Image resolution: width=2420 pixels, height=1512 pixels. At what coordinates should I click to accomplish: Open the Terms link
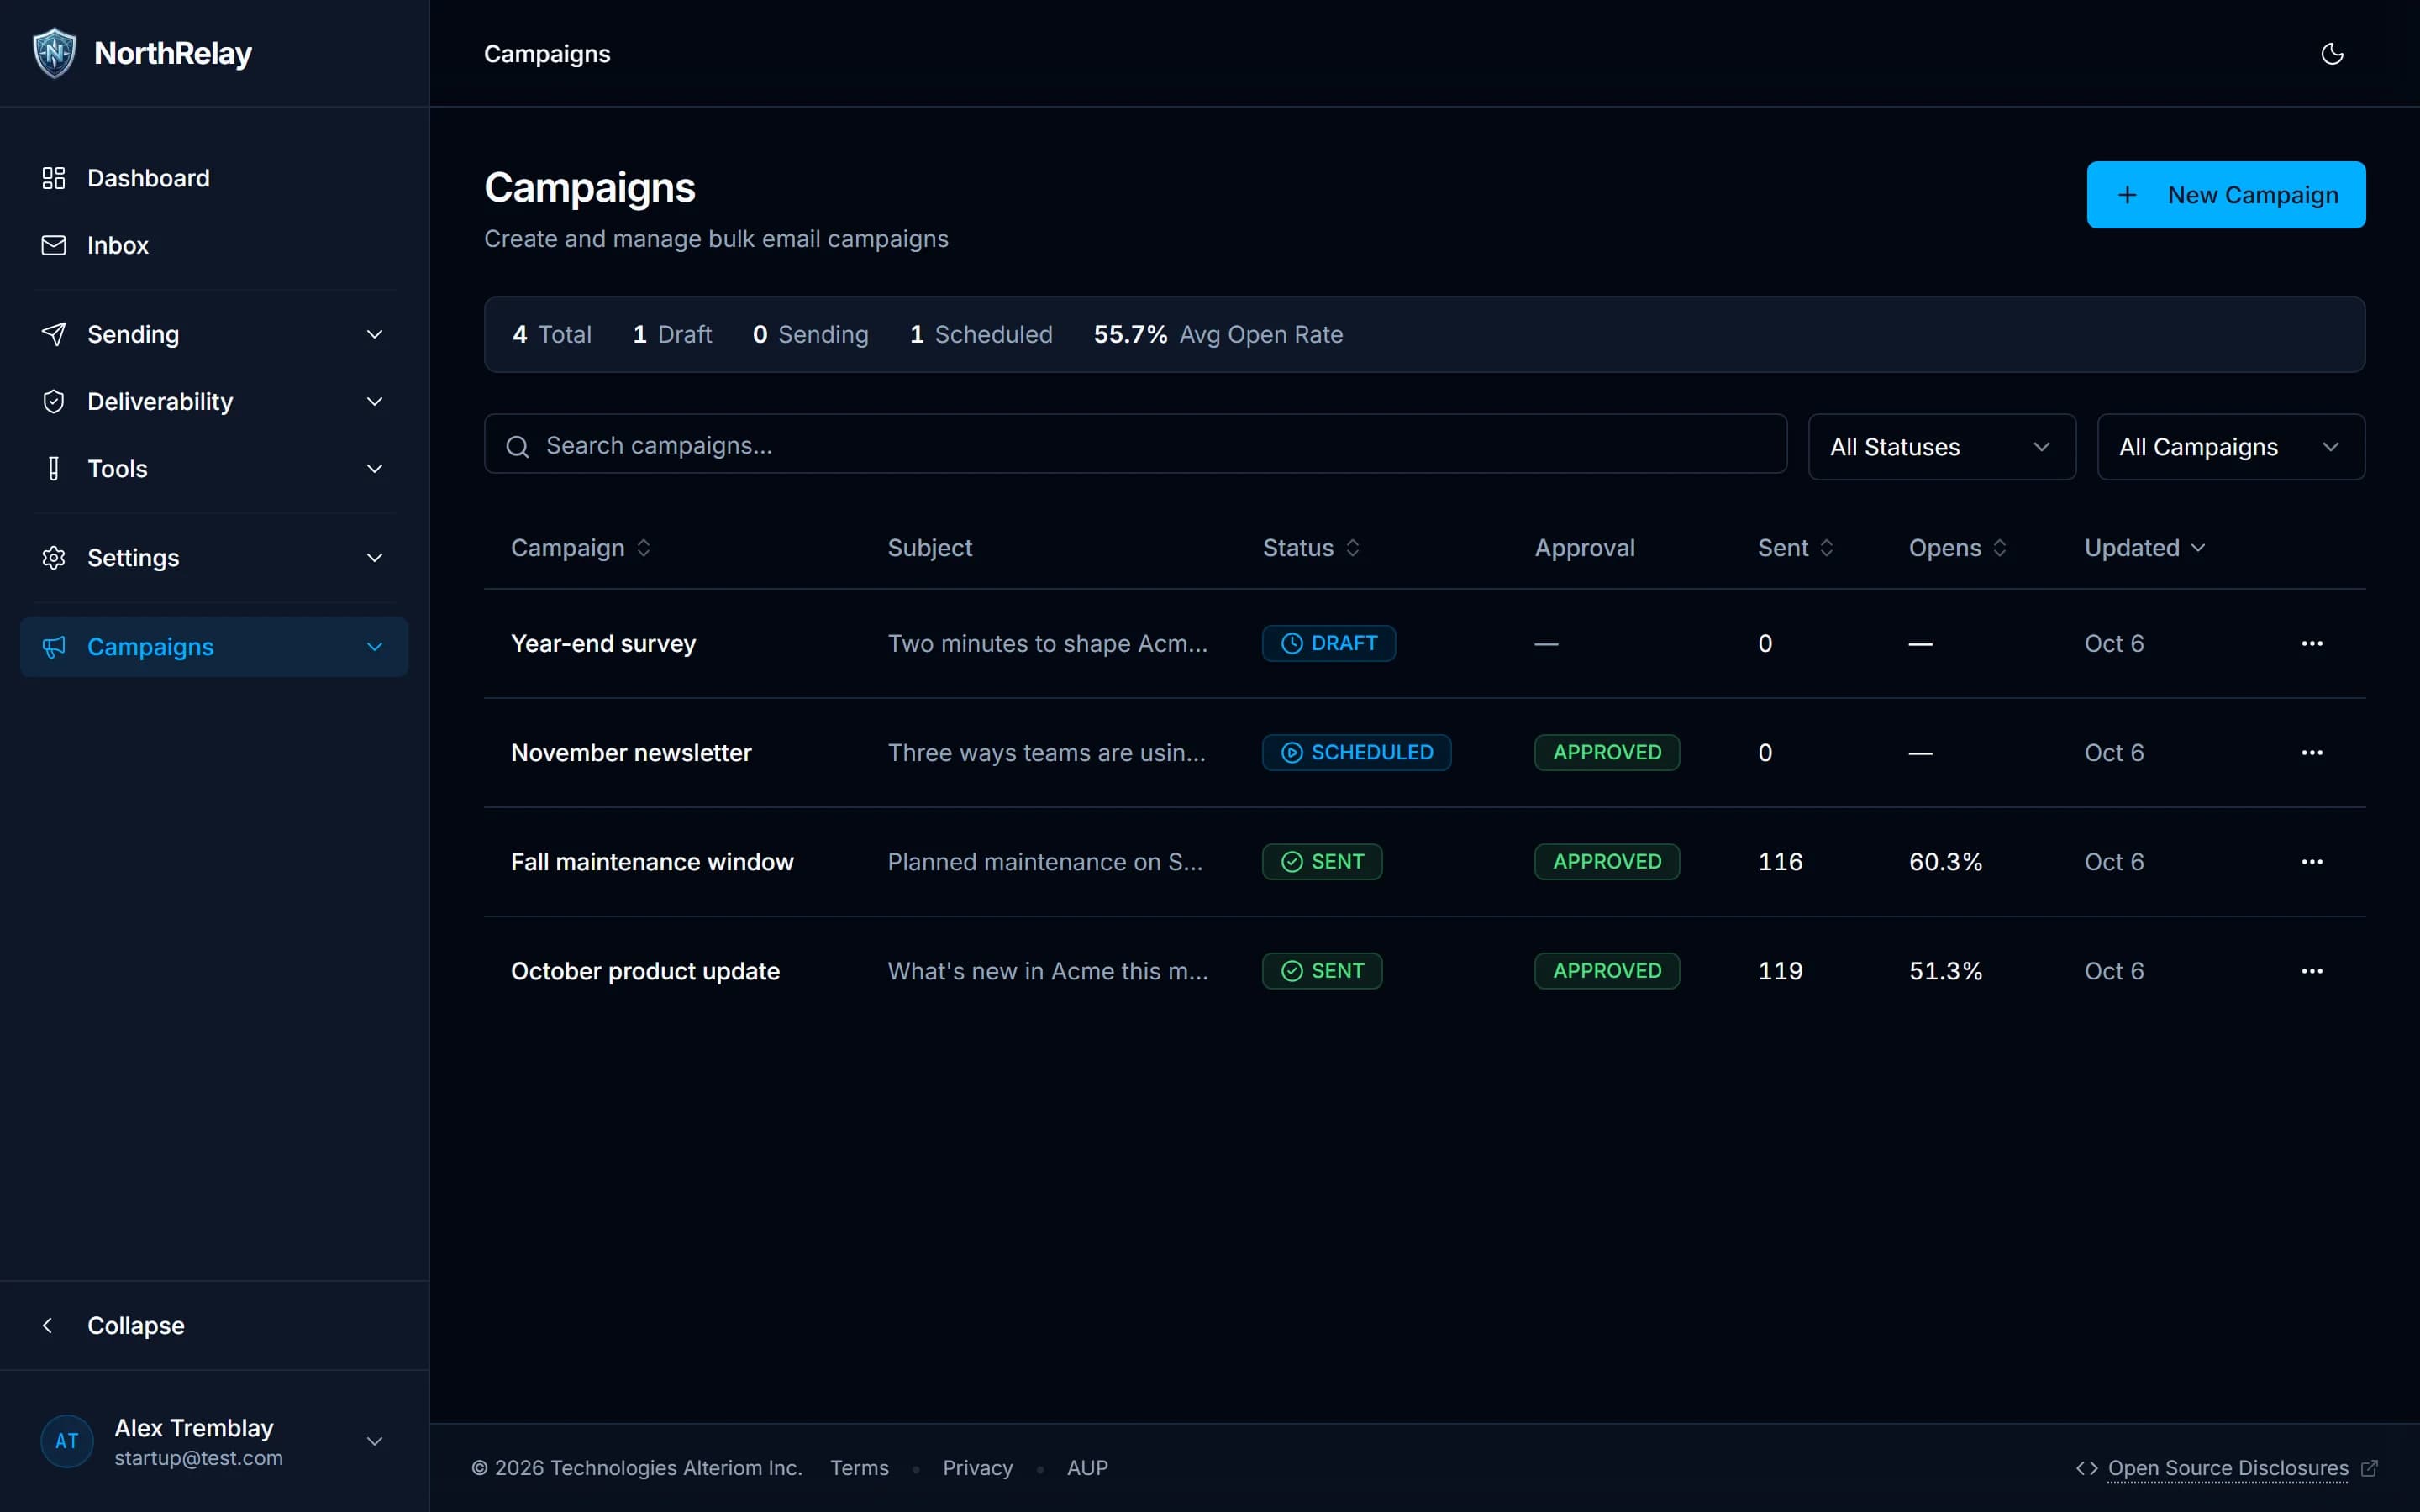tap(859, 1467)
